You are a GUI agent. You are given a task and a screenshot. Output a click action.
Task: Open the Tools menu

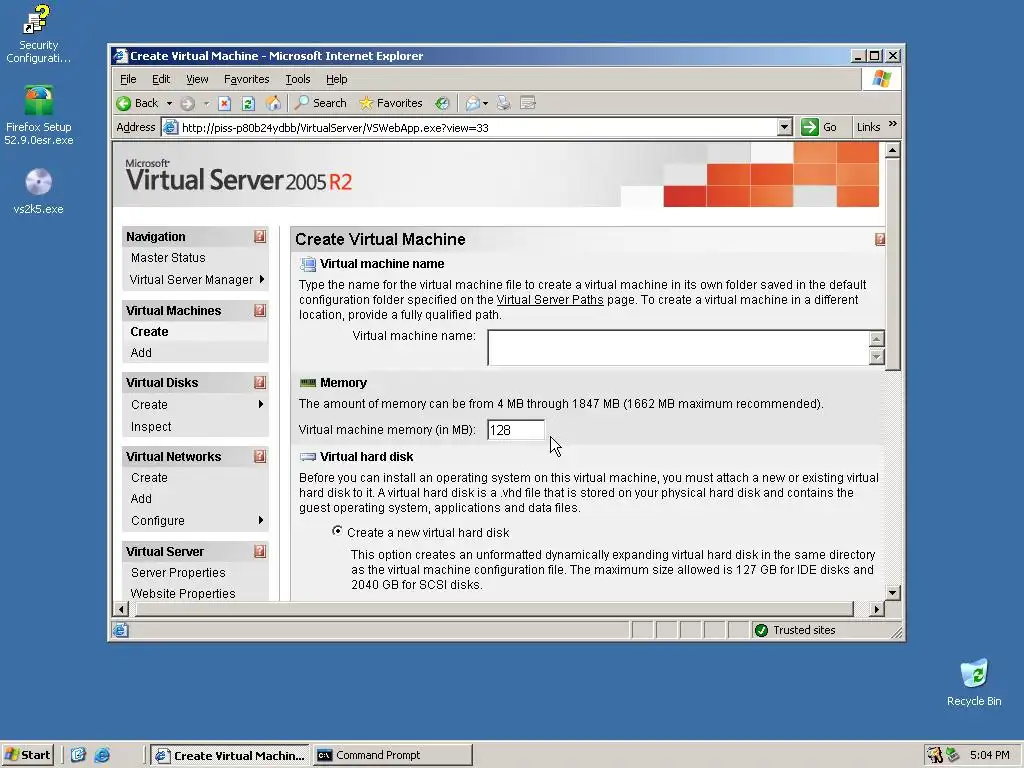[x=298, y=79]
